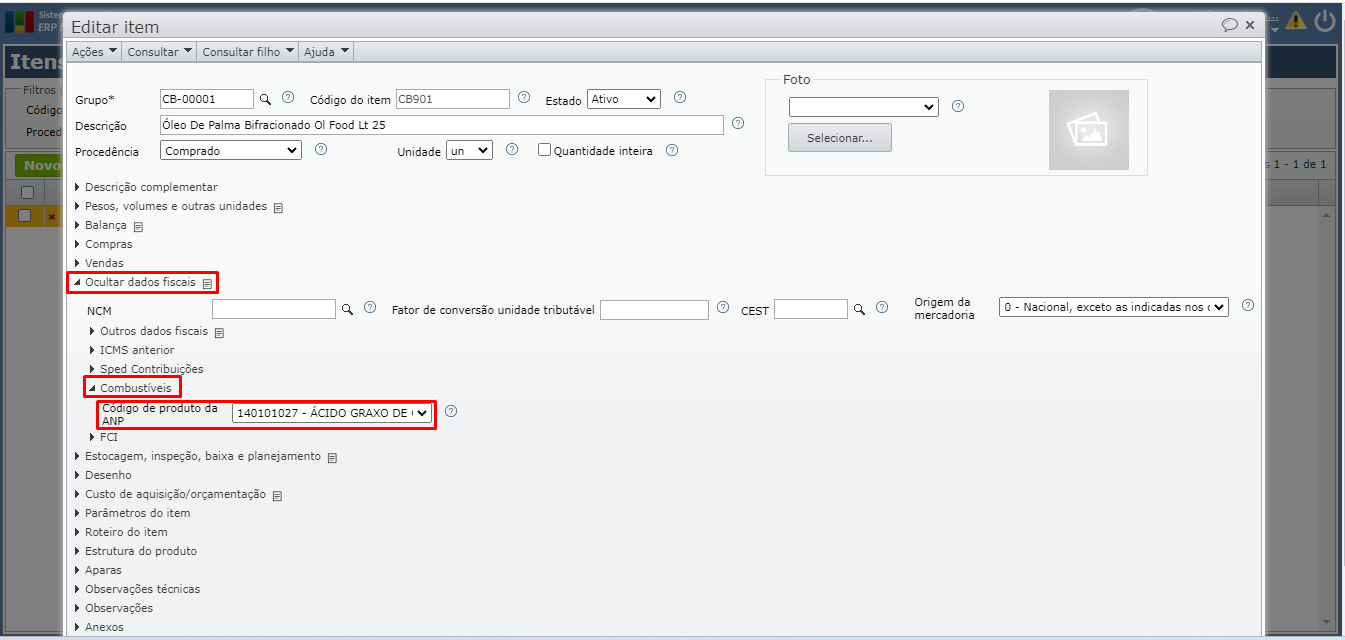
Task: Open help icon next to Procedência dropdown
Action: [x=321, y=149]
